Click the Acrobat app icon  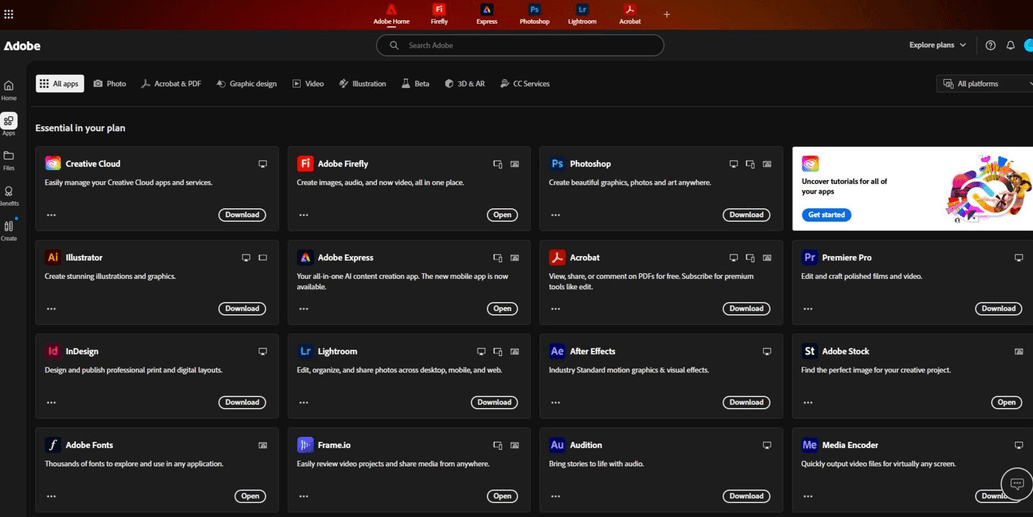pyautogui.click(x=557, y=258)
